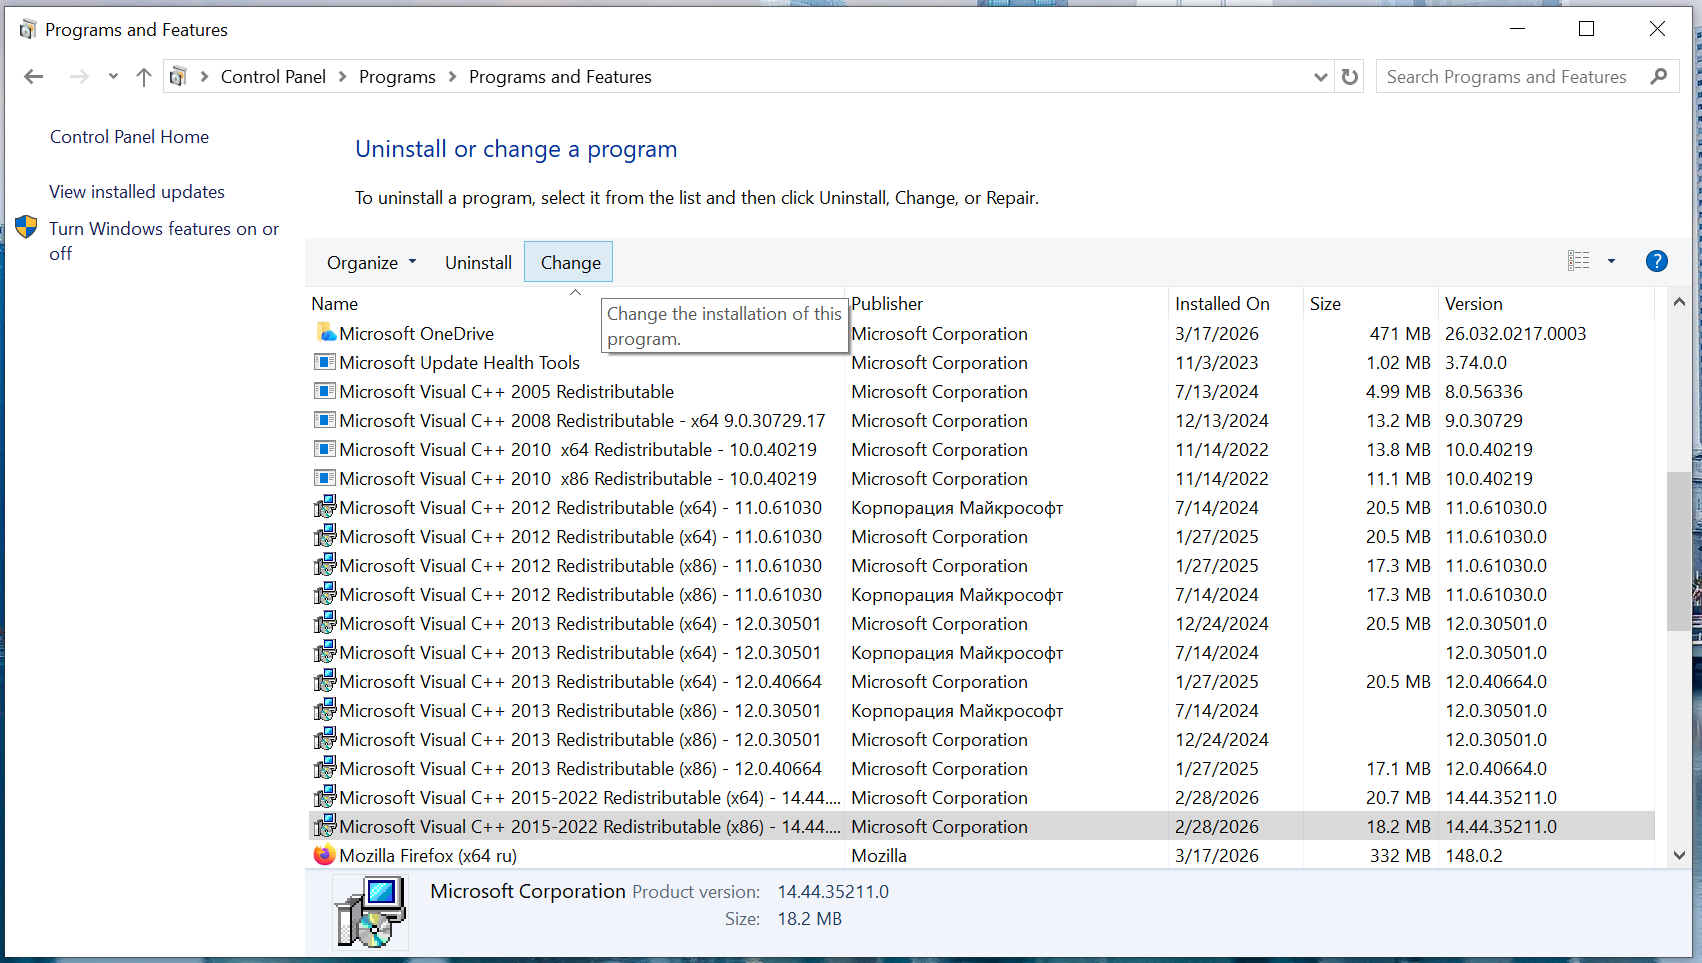Click the 332 MB size cell

[x=1400, y=856]
